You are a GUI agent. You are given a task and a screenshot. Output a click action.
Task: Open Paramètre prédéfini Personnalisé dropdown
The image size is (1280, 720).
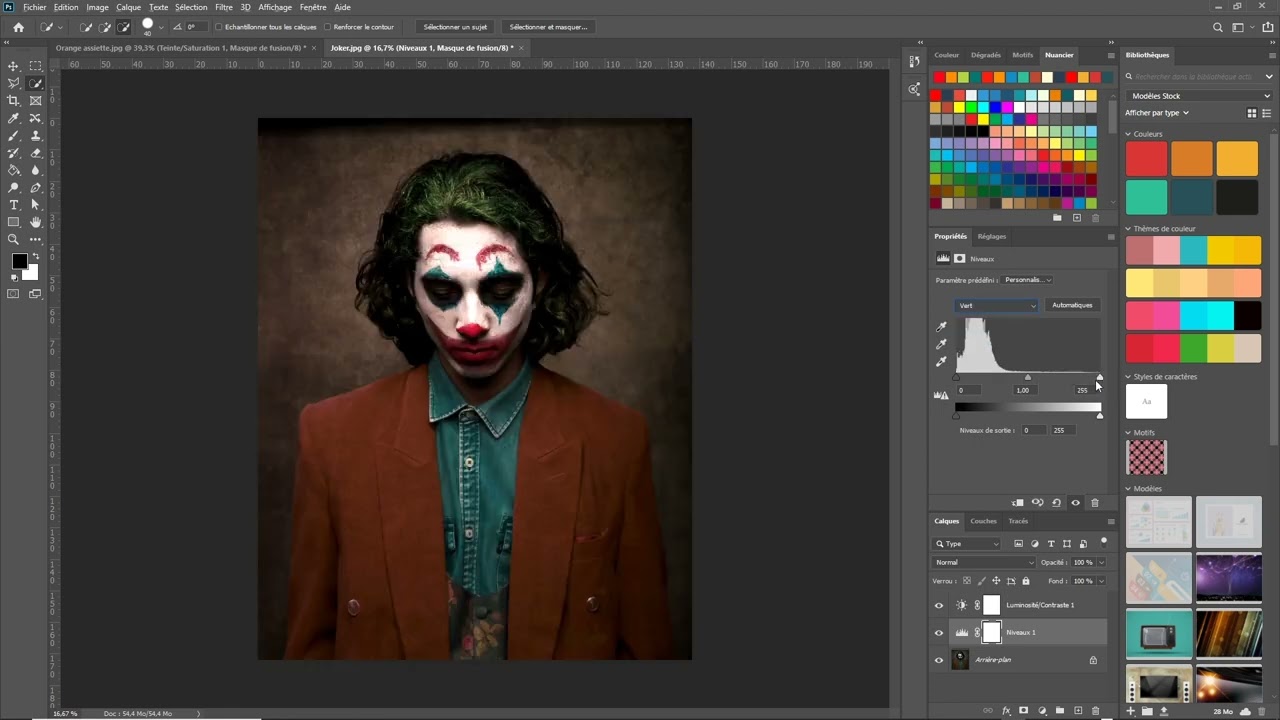1027,280
